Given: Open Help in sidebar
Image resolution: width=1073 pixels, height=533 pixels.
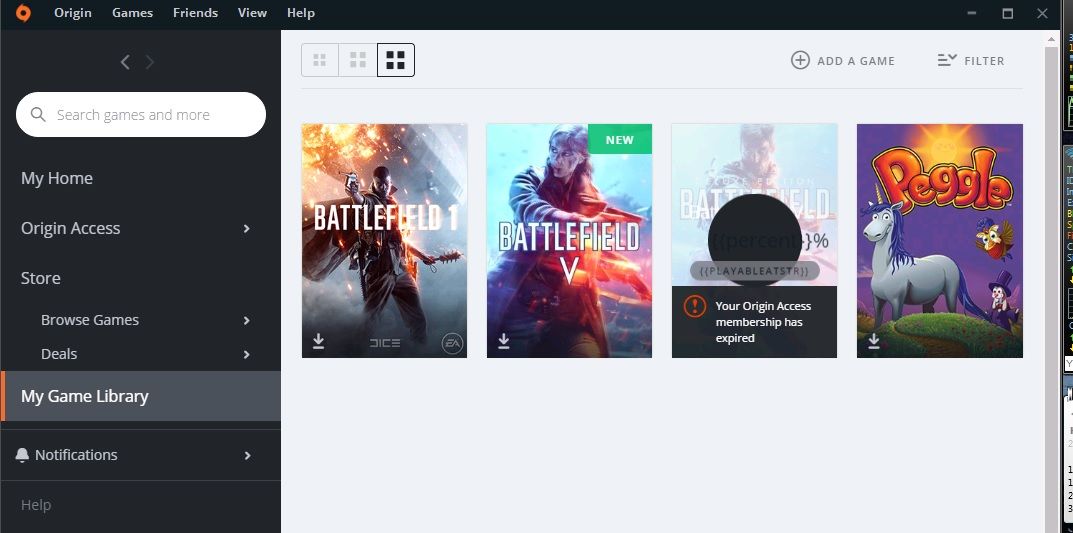Looking at the screenshot, I should click(x=36, y=505).
